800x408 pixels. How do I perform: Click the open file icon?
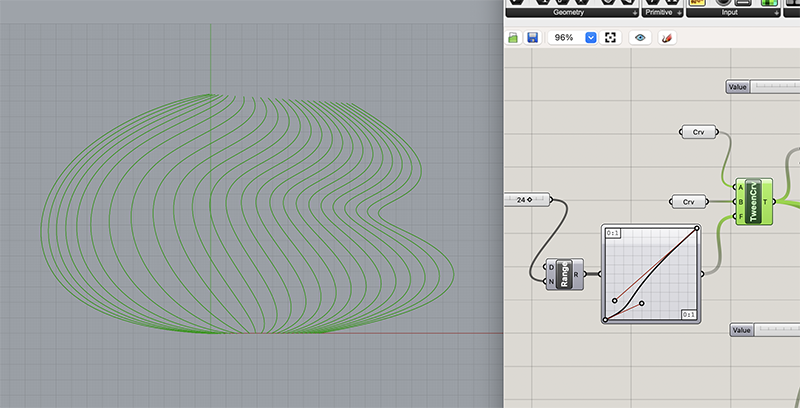pos(514,37)
